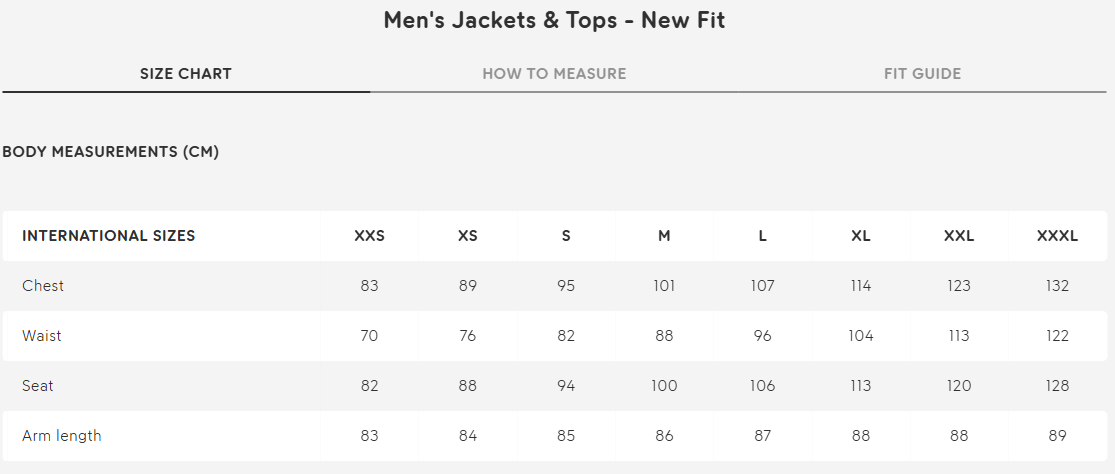Click the Men's Jackets & Tops title
Screen dimensions: 1115x474
click(554, 20)
